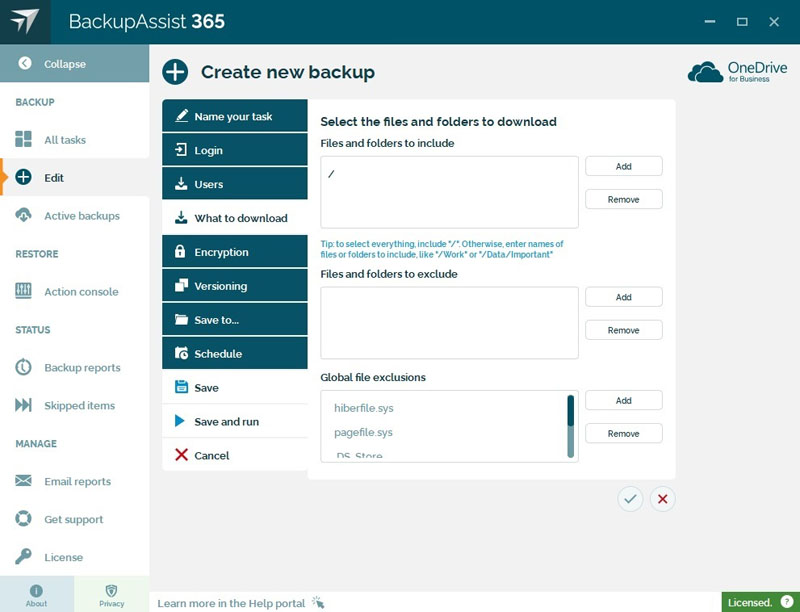800x612 pixels.
Task: Open the All tasks menu item
Action: [74, 139]
